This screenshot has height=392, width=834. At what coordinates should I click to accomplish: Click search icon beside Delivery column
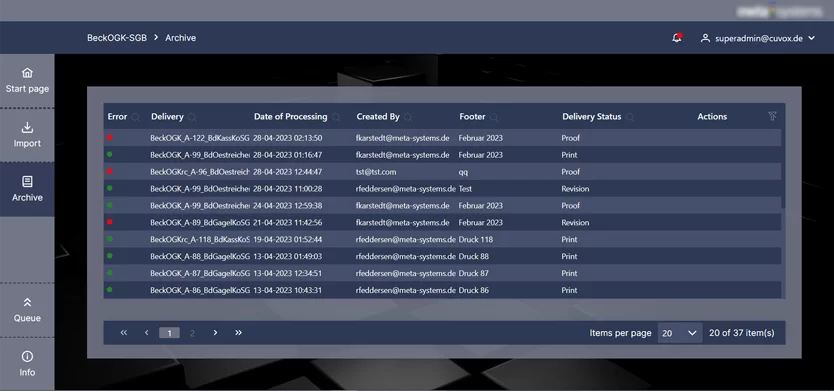pyautogui.click(x=192, y=117)
